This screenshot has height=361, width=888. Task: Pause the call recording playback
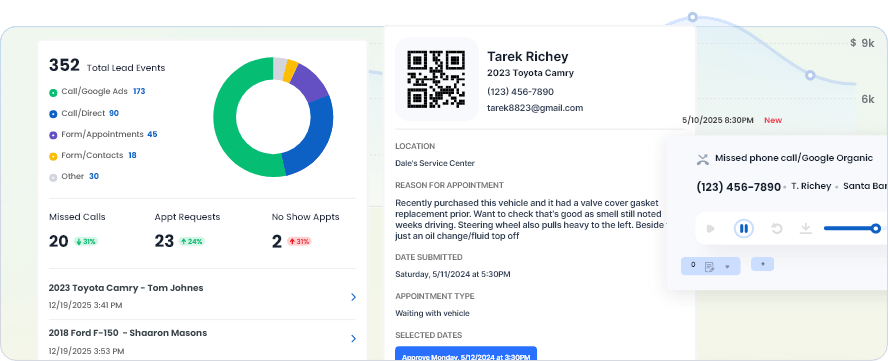(744, 228)
